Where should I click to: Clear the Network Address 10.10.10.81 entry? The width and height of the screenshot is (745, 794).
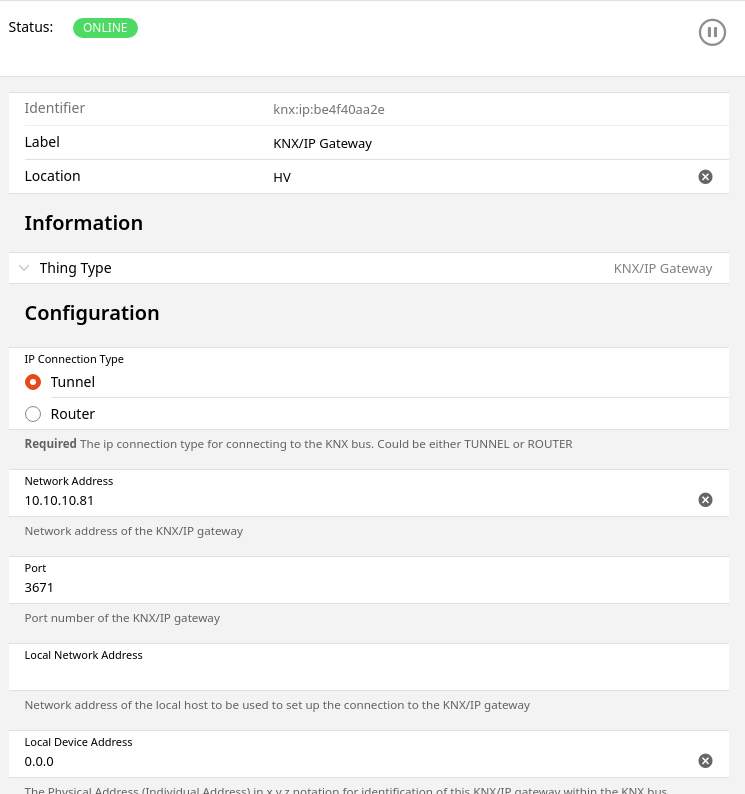(705, 500)
